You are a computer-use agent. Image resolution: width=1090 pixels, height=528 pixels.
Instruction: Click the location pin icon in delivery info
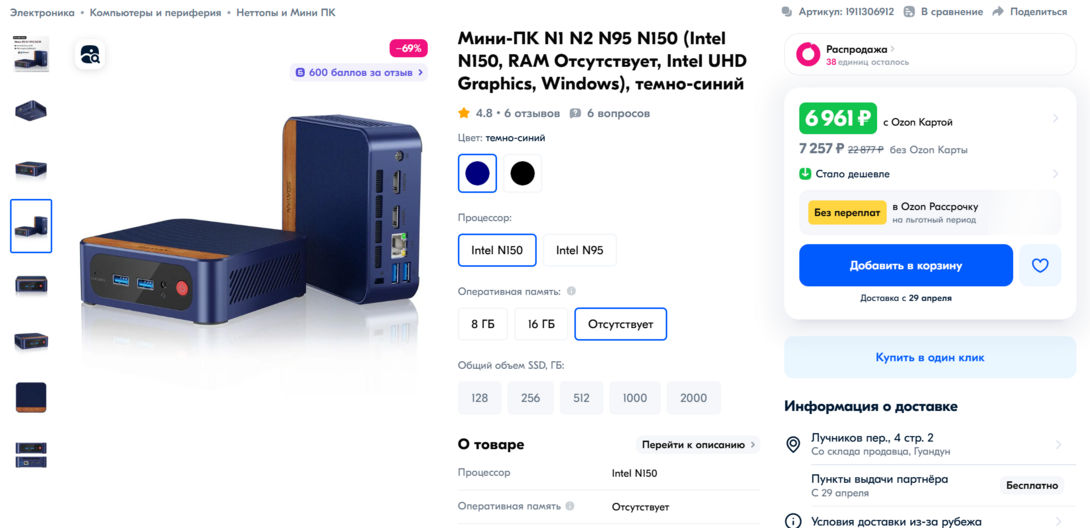793,445
